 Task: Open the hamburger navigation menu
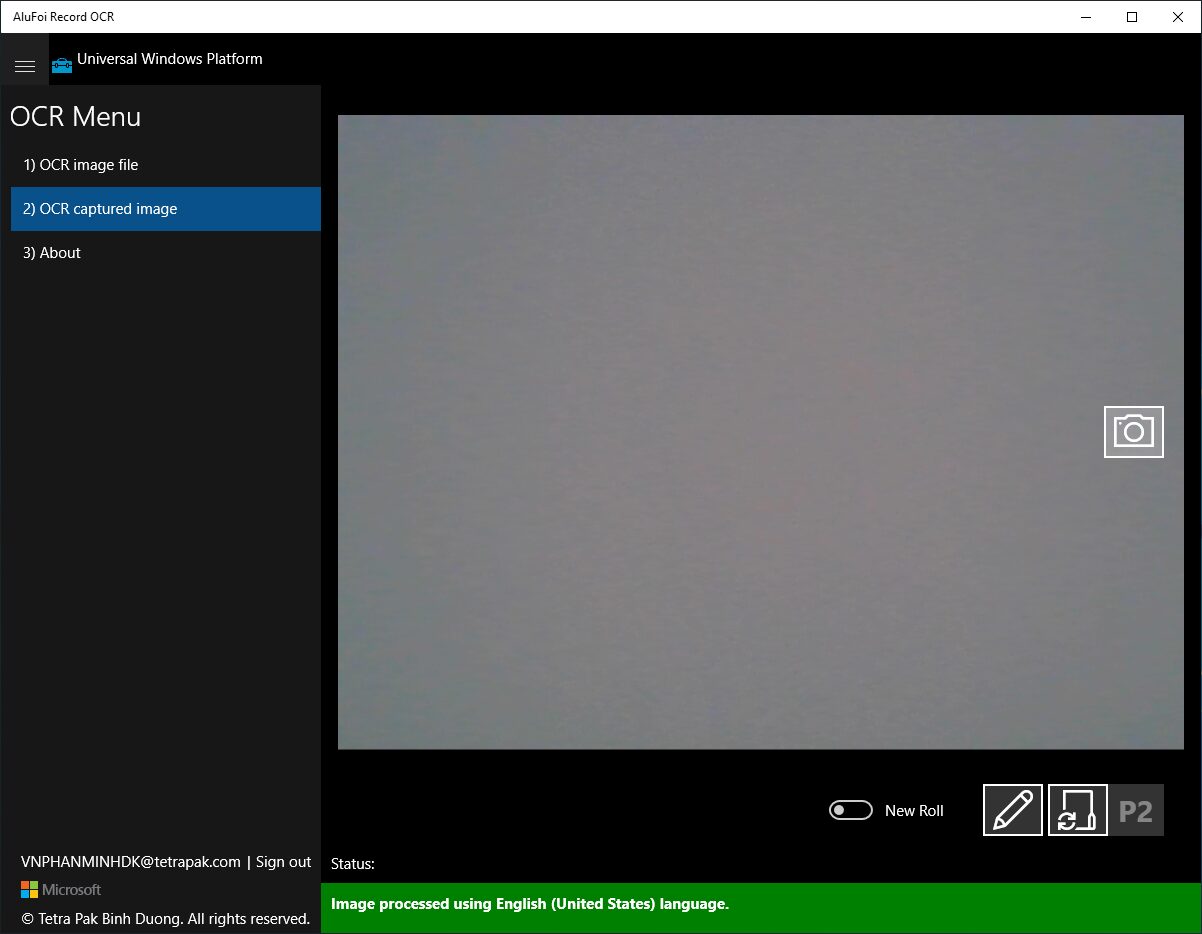(x=25, y=66)
